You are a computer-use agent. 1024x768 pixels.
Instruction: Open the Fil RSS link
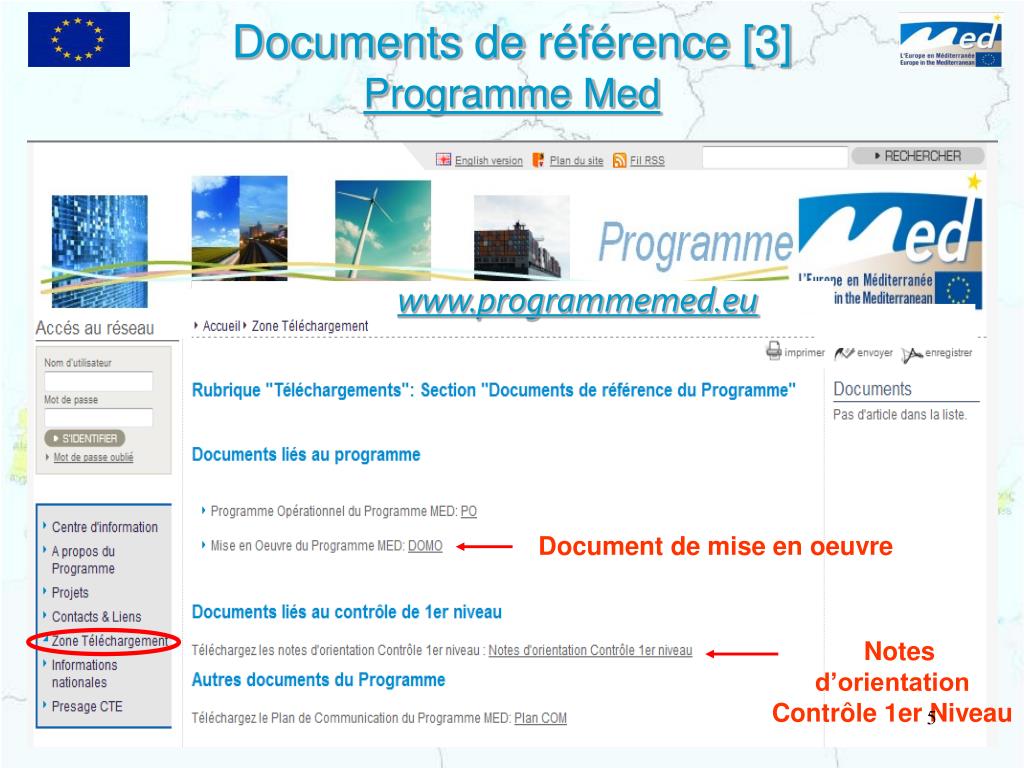coord(647,161)
